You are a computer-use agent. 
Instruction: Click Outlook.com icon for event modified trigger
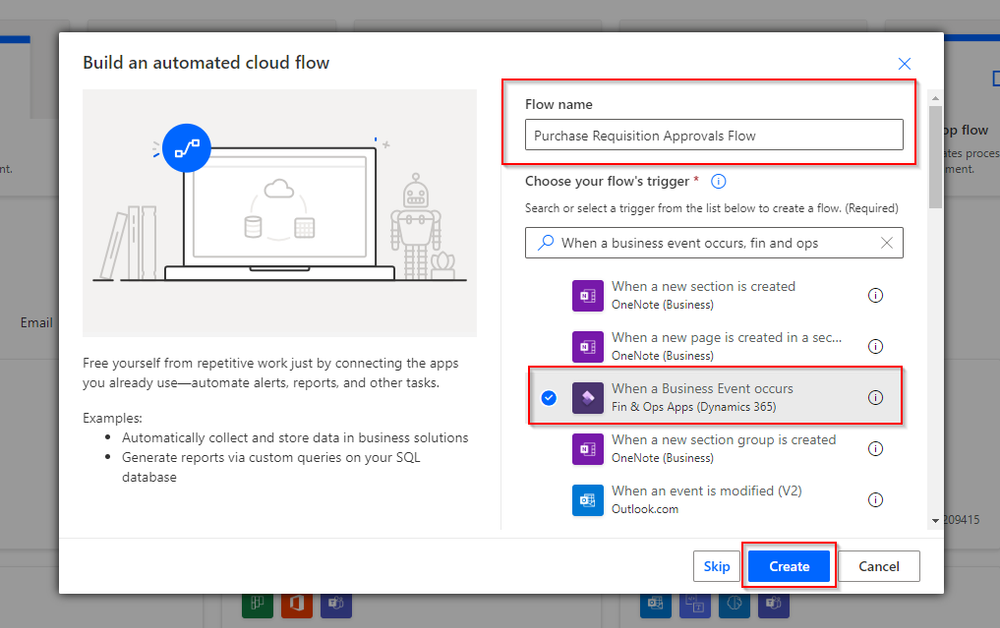pyautogui.click(x=587, y=500)
